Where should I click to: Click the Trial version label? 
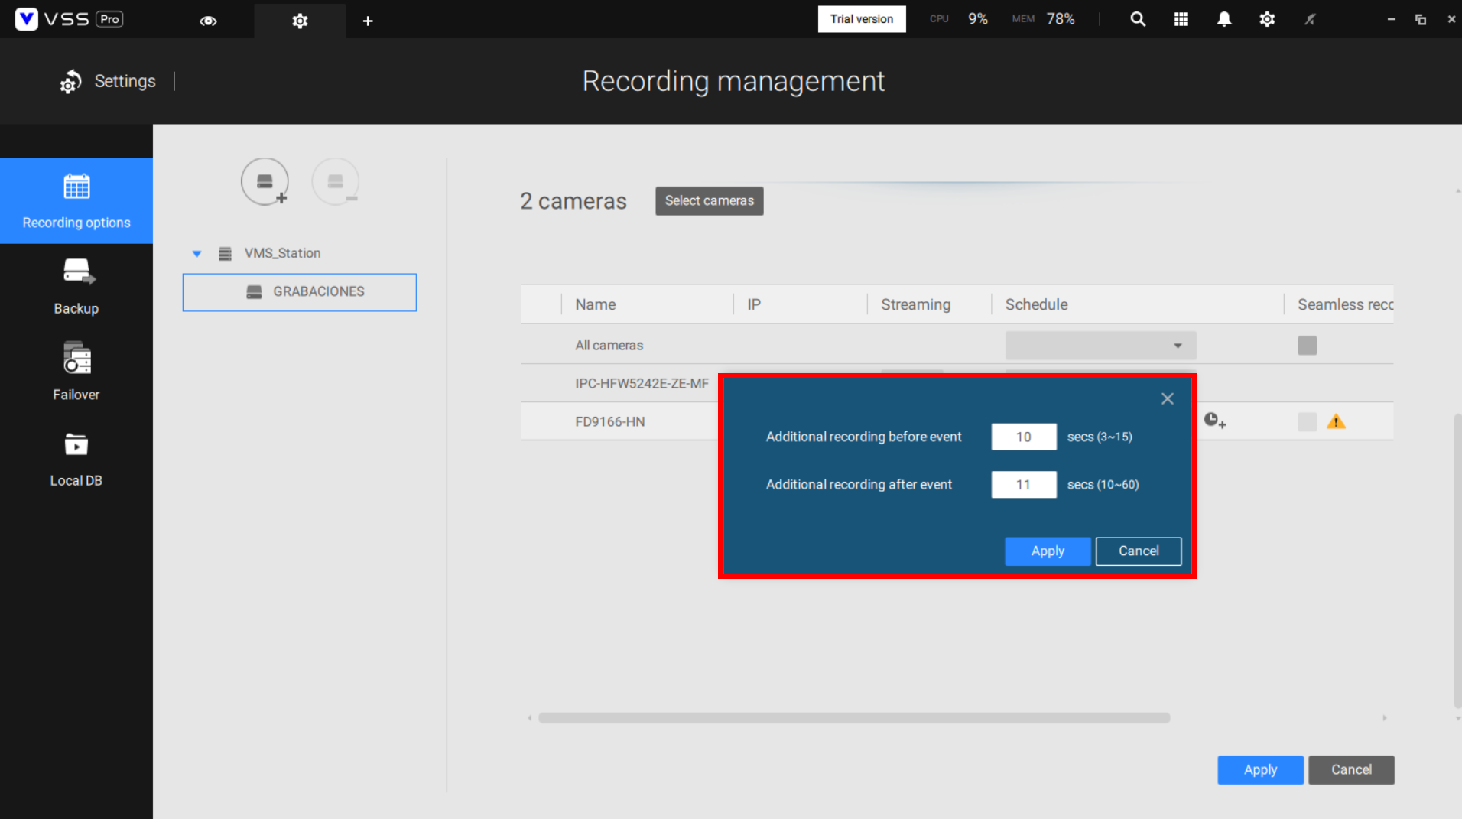(x=862, y=19)
